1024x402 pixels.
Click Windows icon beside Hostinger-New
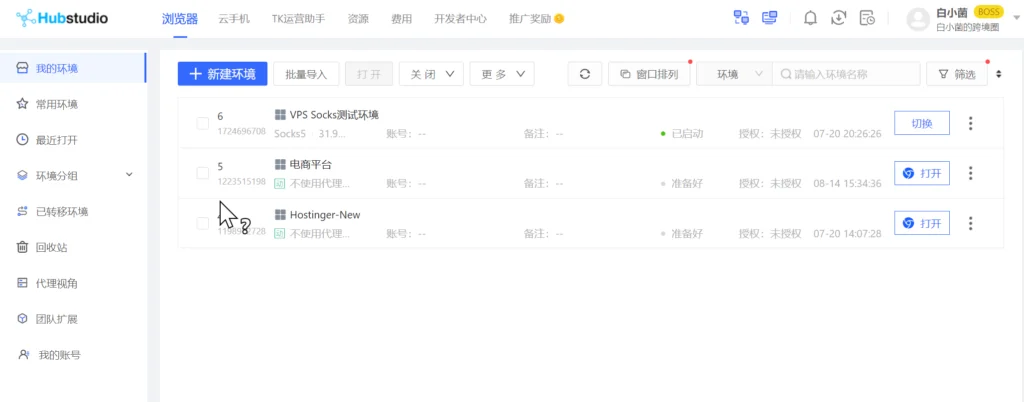pyautogui.click(x=280, y=215)
